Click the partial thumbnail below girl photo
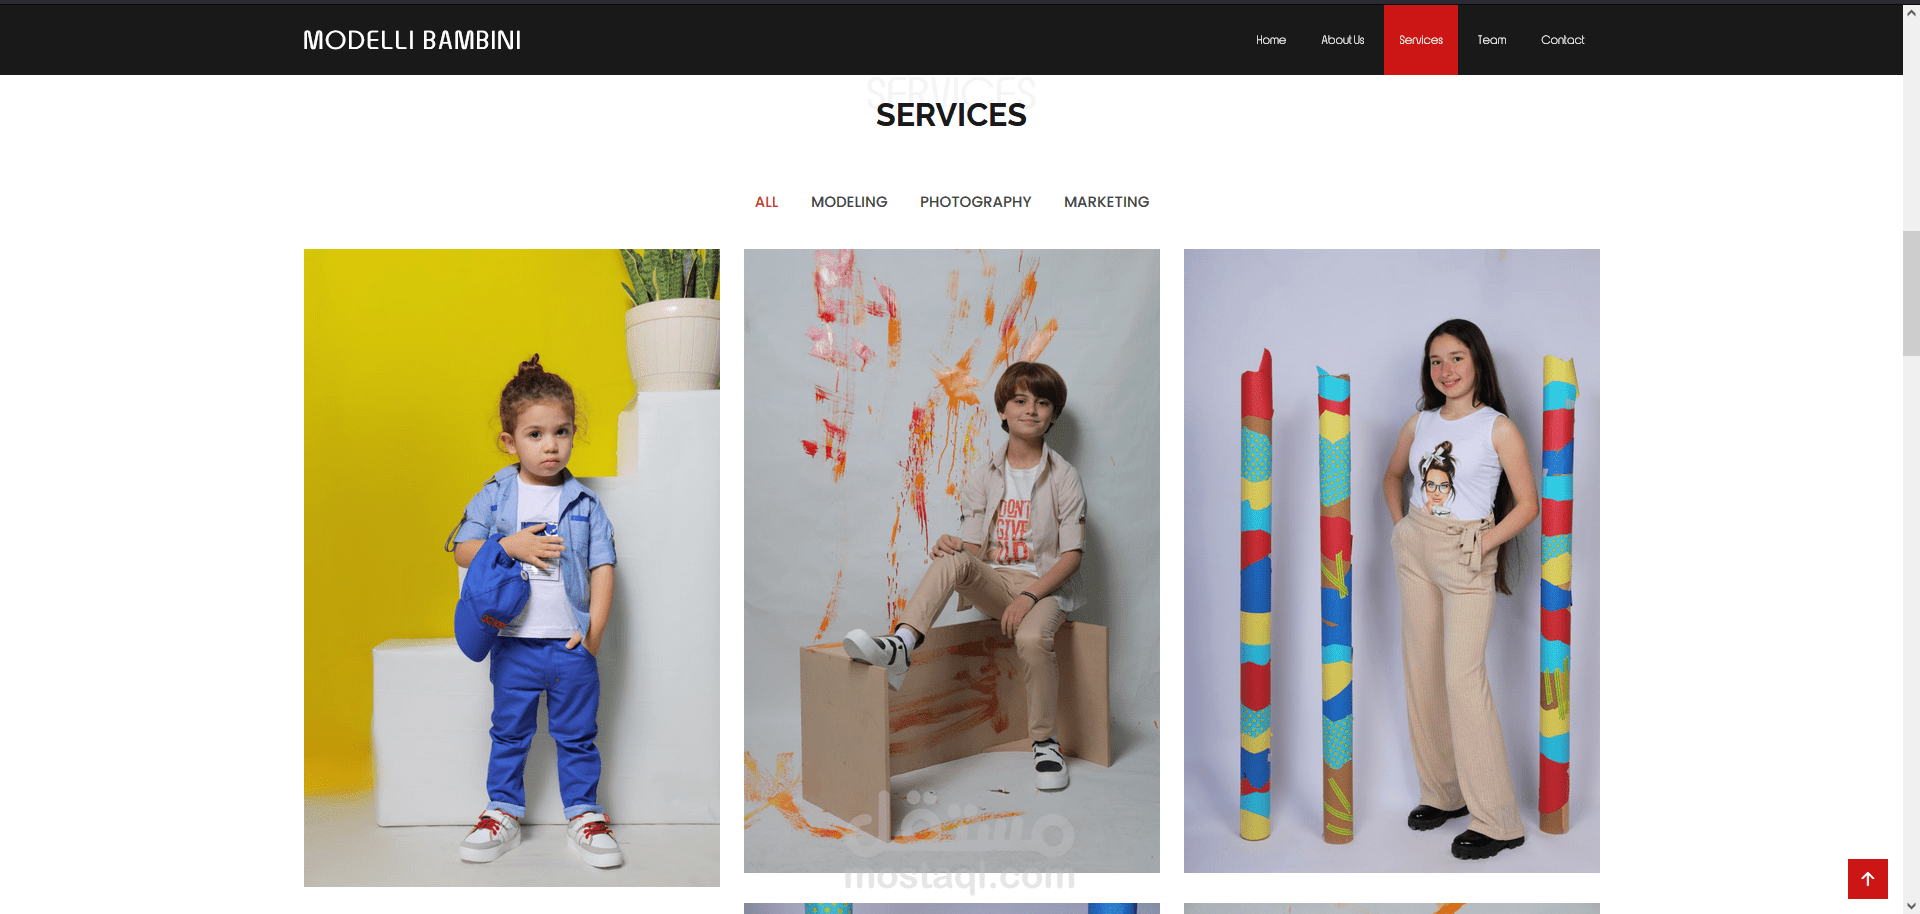 point(1392,908)
